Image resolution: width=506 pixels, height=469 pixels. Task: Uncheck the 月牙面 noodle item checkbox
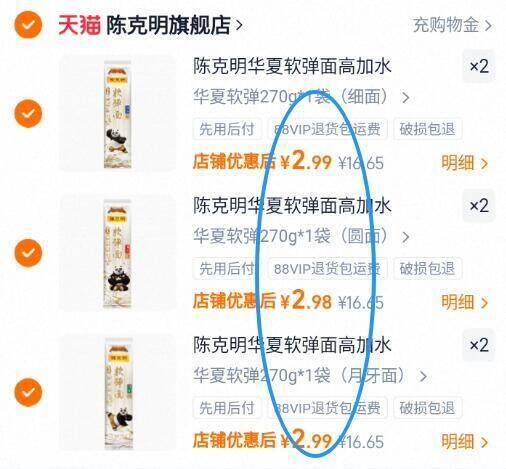click(x=28, y=392)
